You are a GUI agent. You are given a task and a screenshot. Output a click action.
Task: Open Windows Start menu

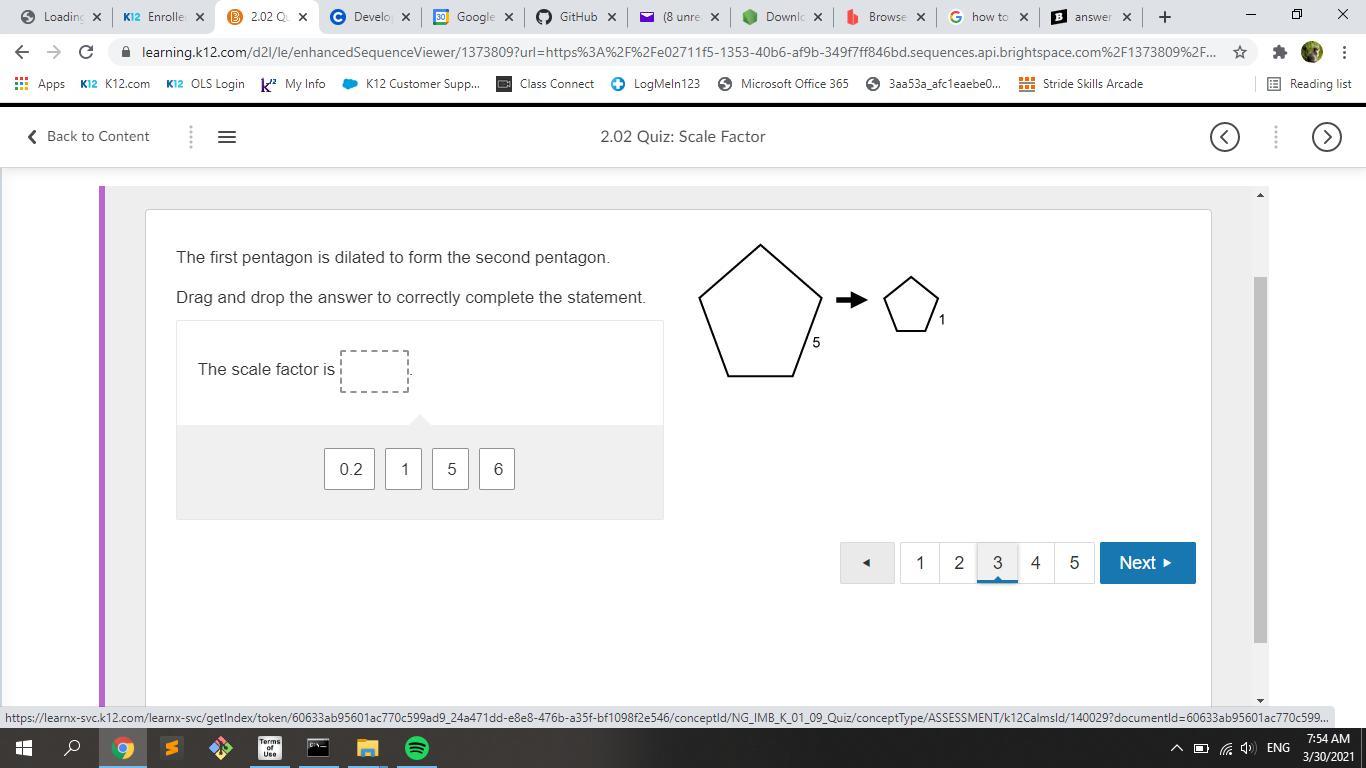pyautogui.click(x=24, y=748)
